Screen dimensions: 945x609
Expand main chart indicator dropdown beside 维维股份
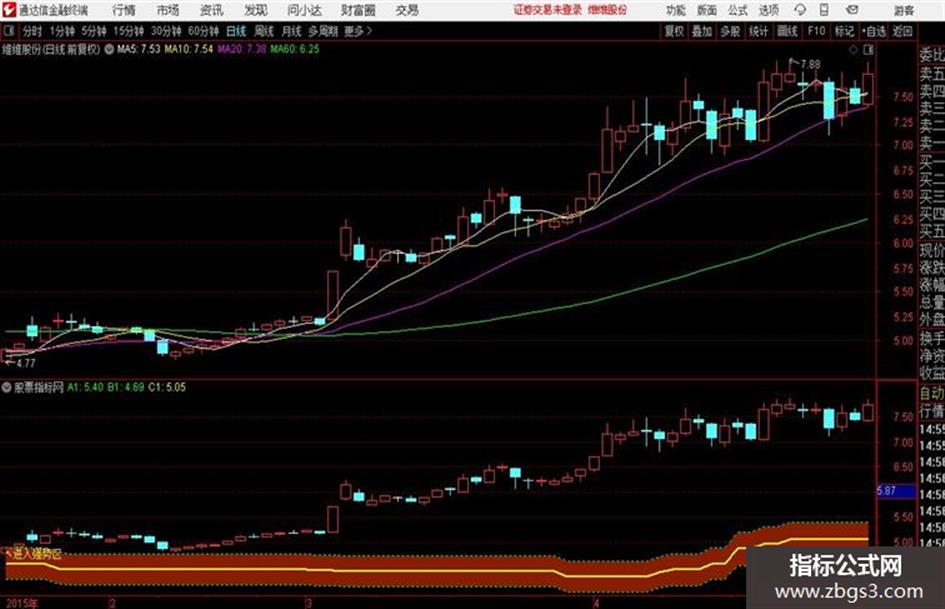(109, 49)
